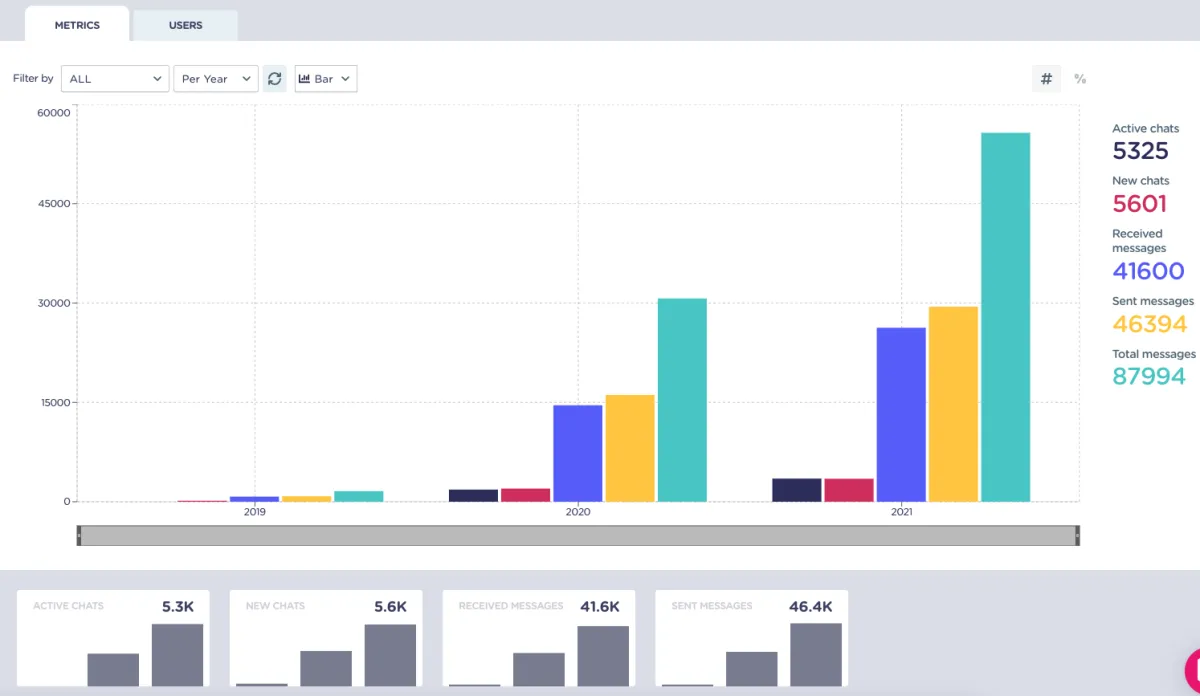Click the right handle of range slider
The image size is (1200, 696).
coord(1077,536)
